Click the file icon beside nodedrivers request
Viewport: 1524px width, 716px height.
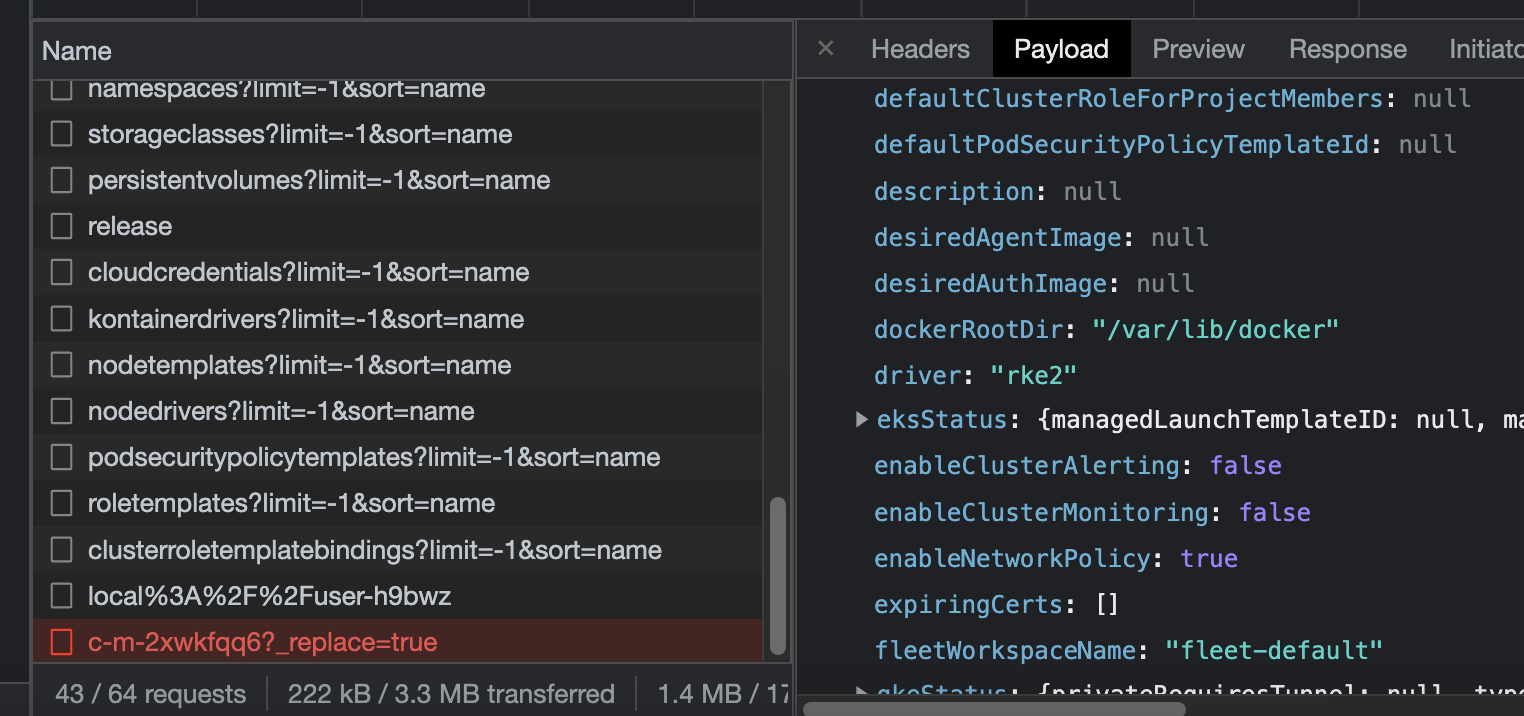tap(62, 411)
